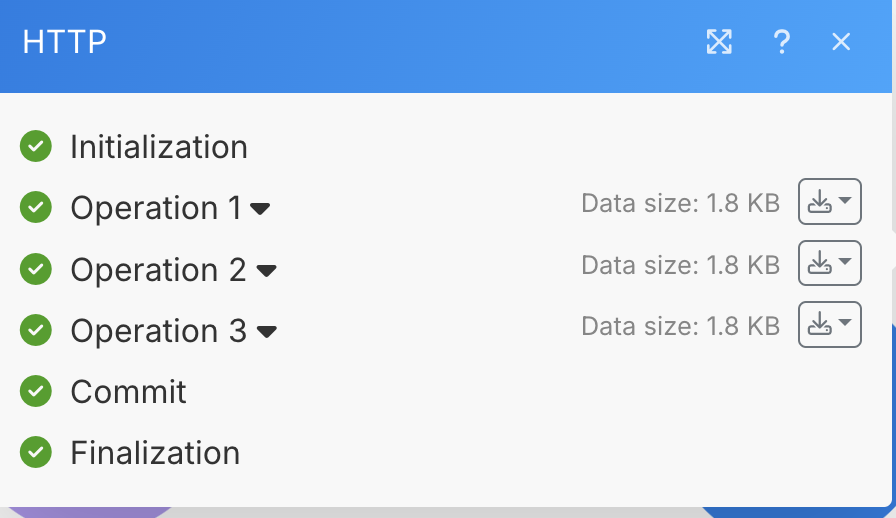This screenshot has width=896, height=518.
Task: Open the help question mark icon
Action: coord(781,42)
